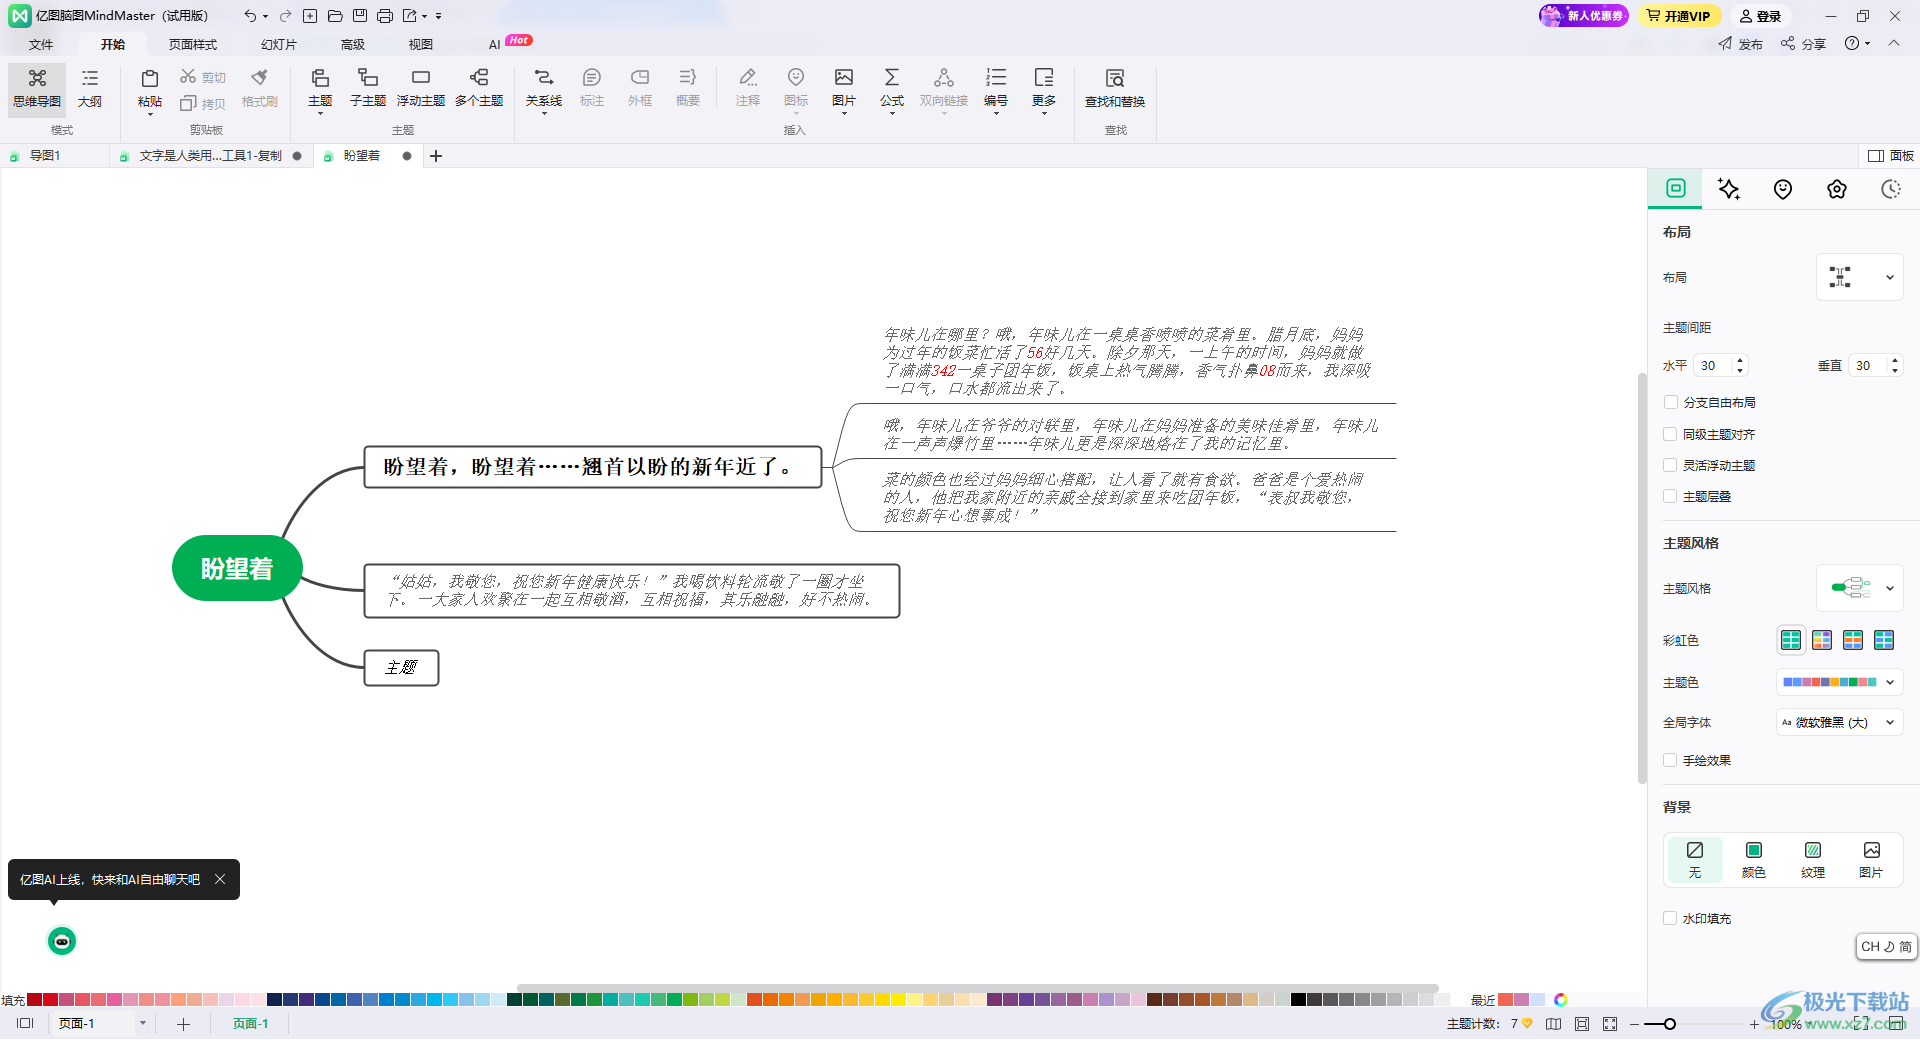Insert a Picture (图片)
Screen dimensions: 1920x1040
(844, 89)
